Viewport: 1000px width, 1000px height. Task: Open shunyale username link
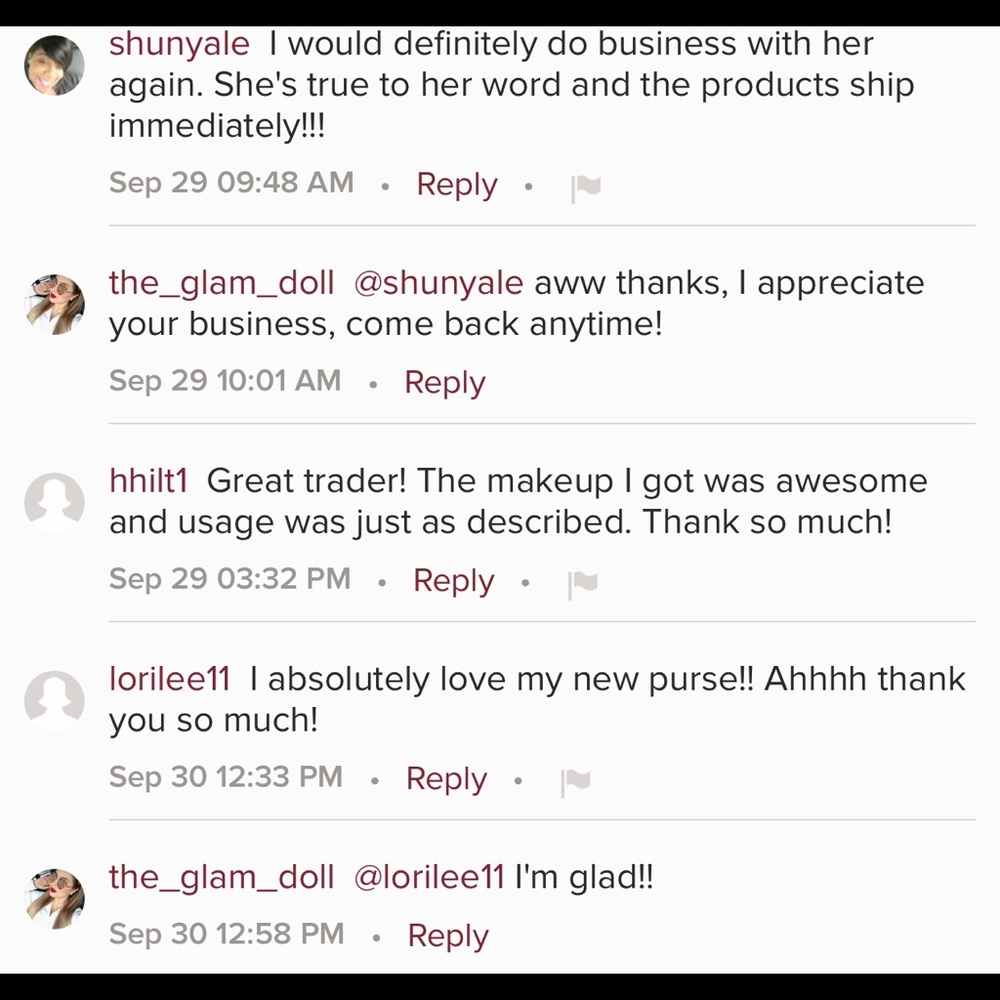click(179, 44)
